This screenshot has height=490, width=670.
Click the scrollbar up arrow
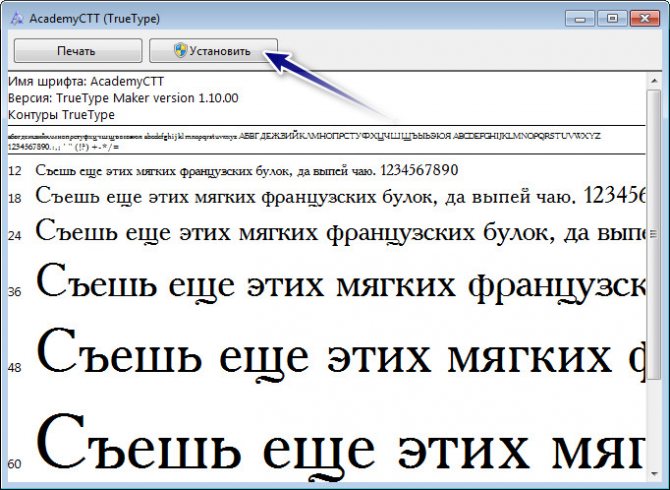pyautogui.click(x=654, y=80)
